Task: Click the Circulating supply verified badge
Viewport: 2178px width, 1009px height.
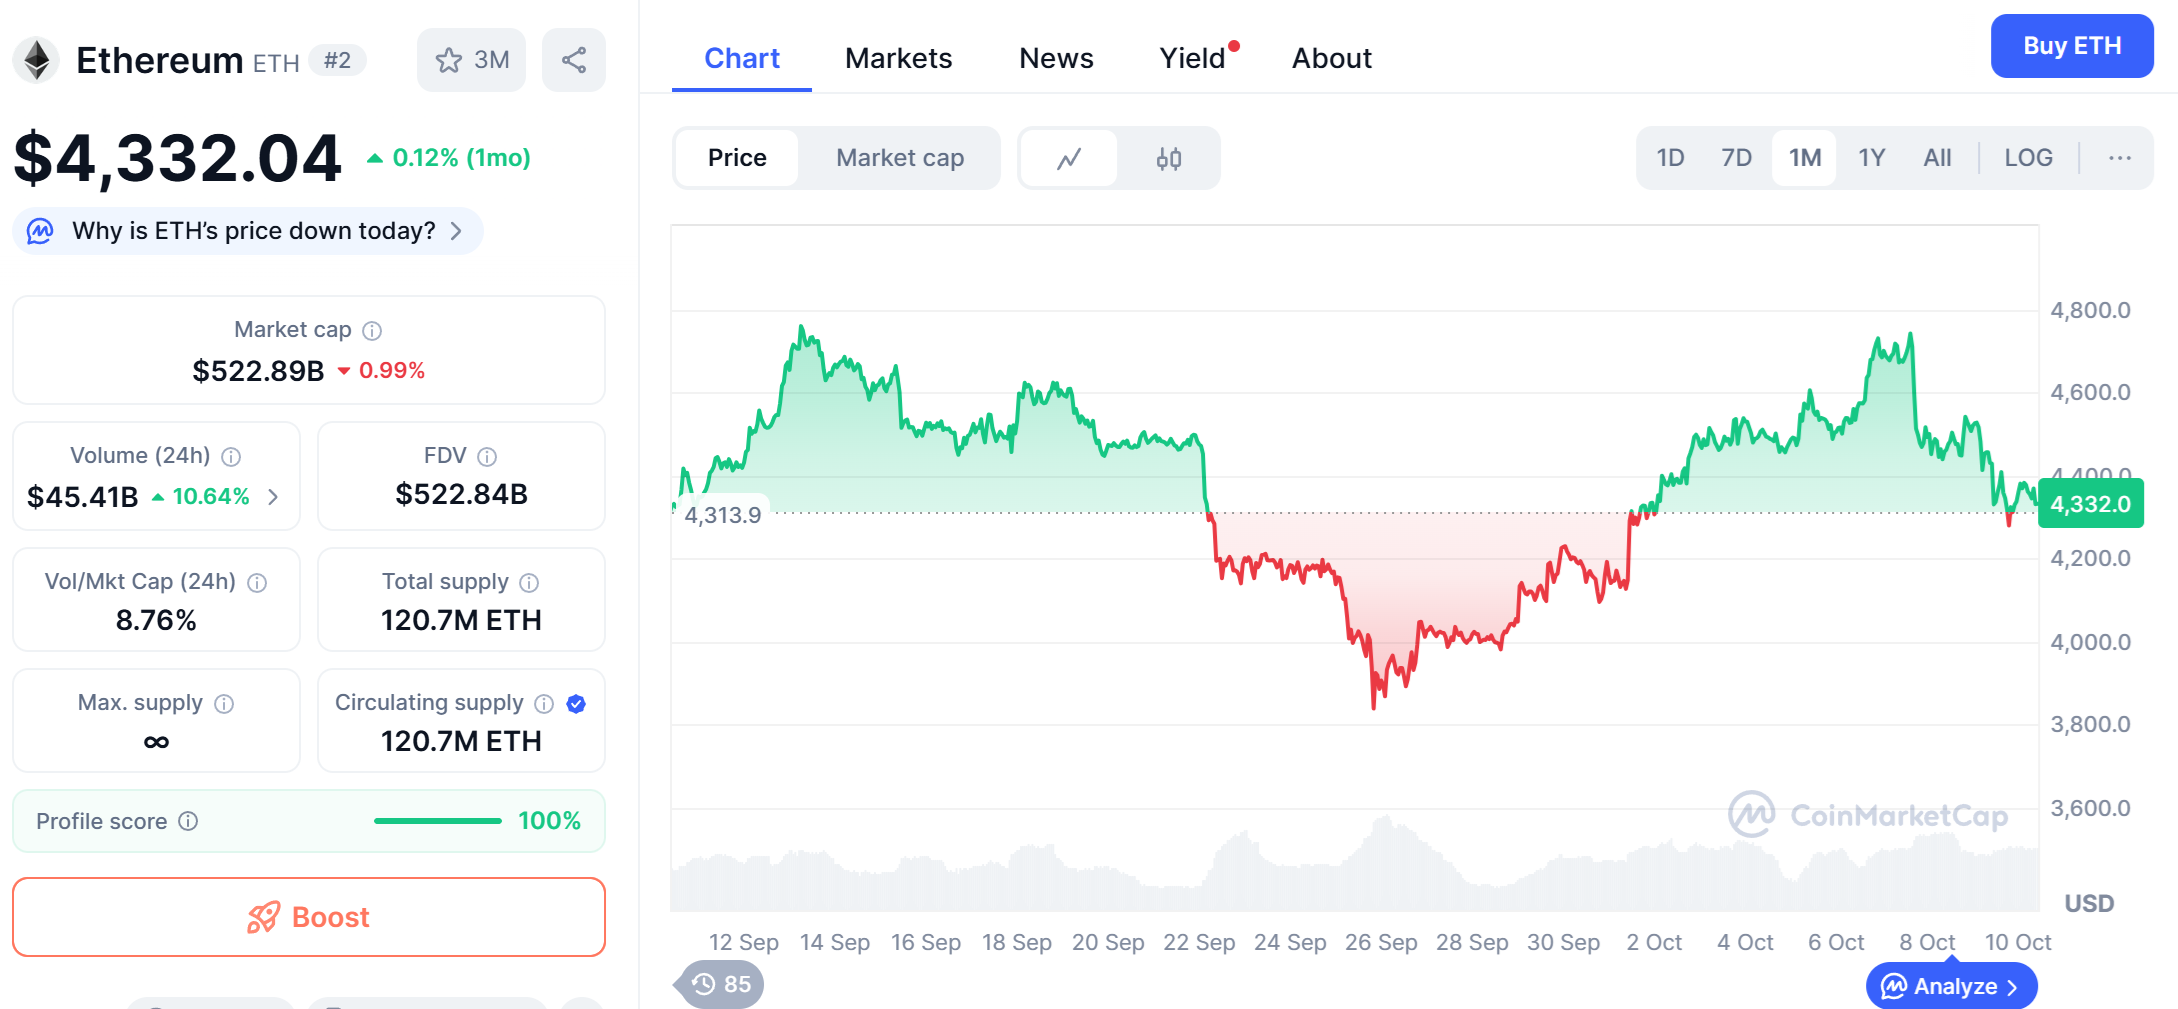Action: (576, 704)
